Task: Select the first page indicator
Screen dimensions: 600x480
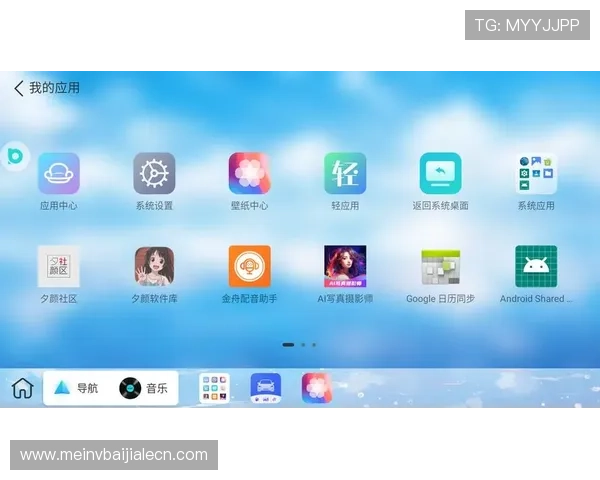Action: (288, 345)
